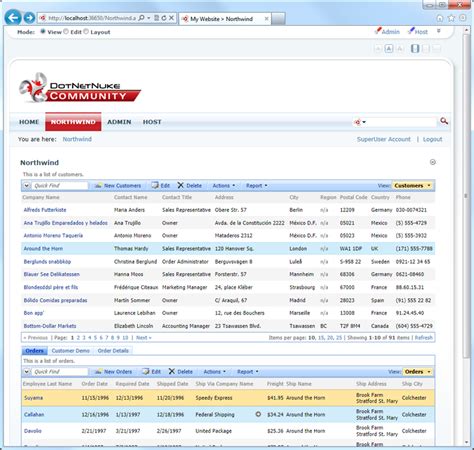Click the DotNetNuke Community logo
Image resolution: width=474 pixels, height=450 pixels.
pos(80,88)
